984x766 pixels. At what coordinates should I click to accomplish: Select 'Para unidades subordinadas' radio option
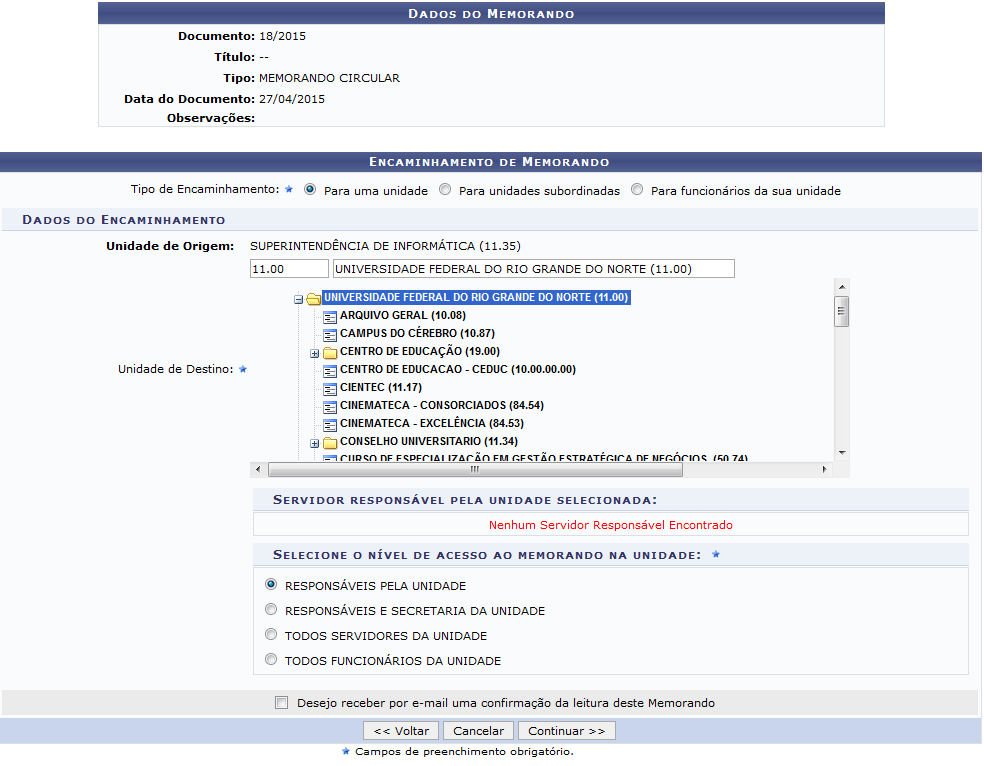tap(445, 190)
